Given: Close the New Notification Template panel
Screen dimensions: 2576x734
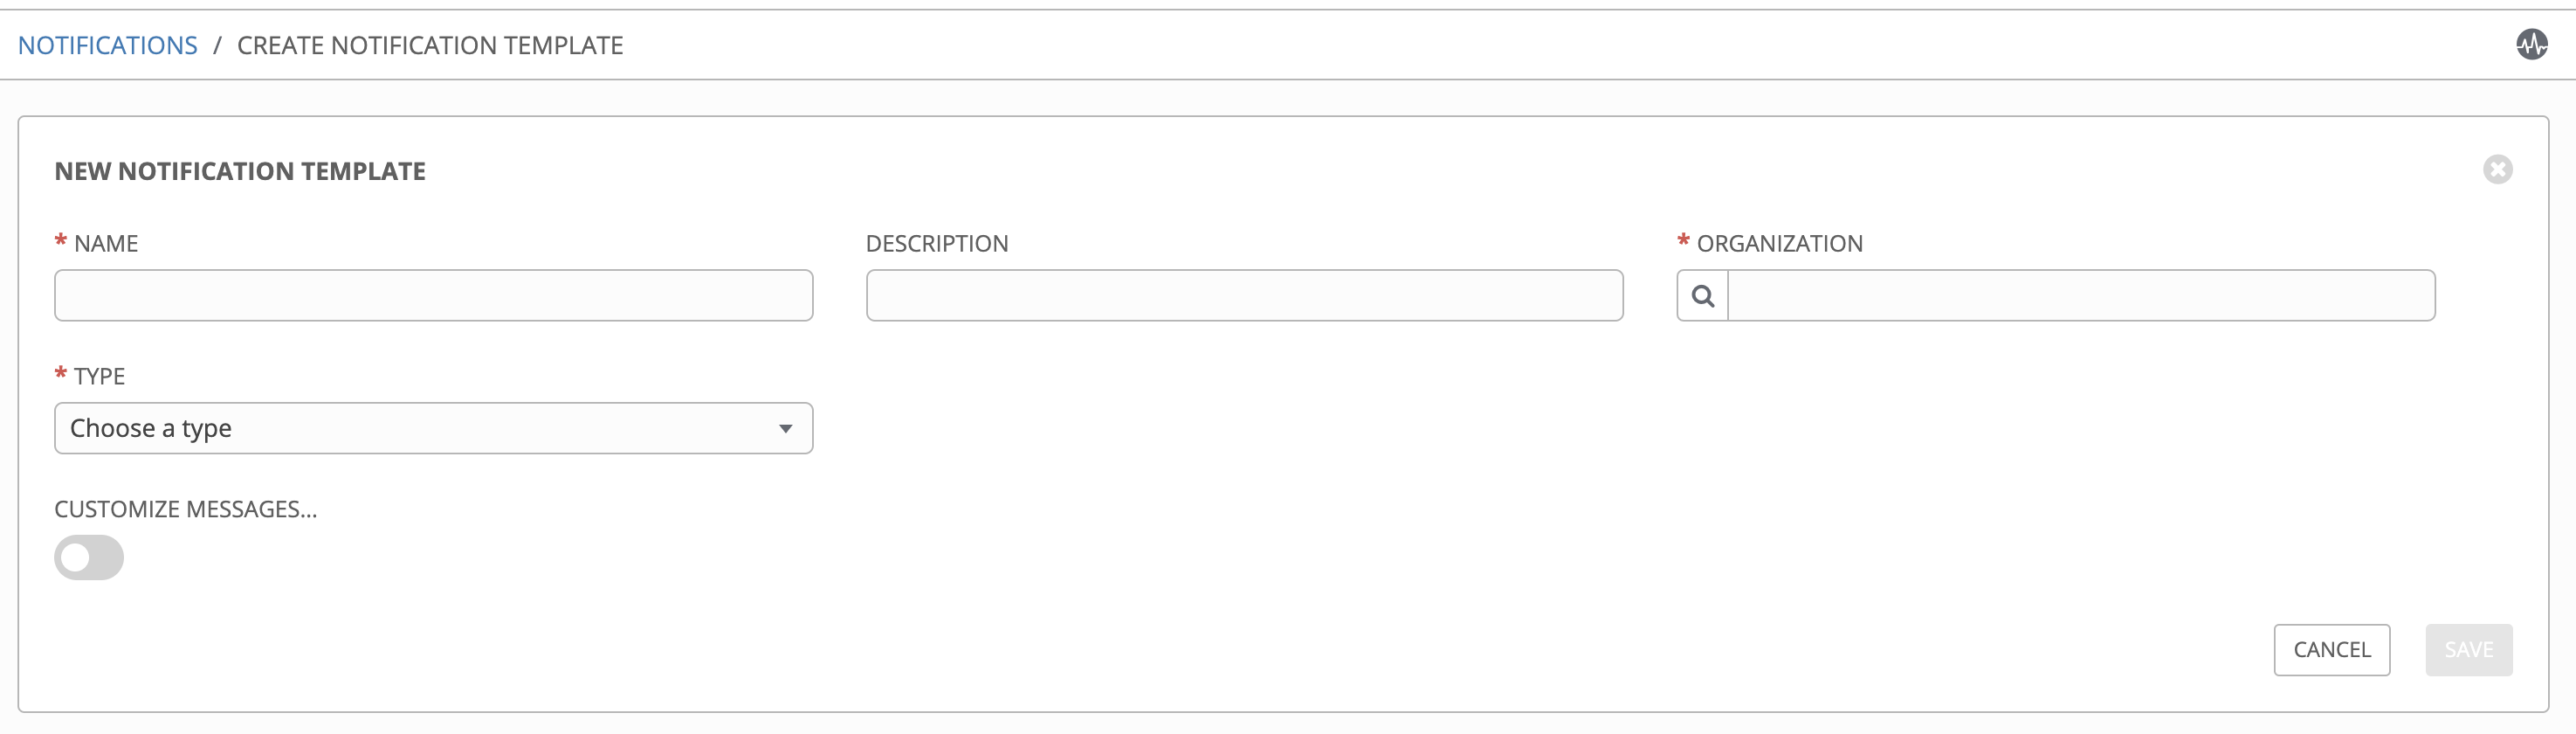Looking at the screenshot, I should [2497, 170].
